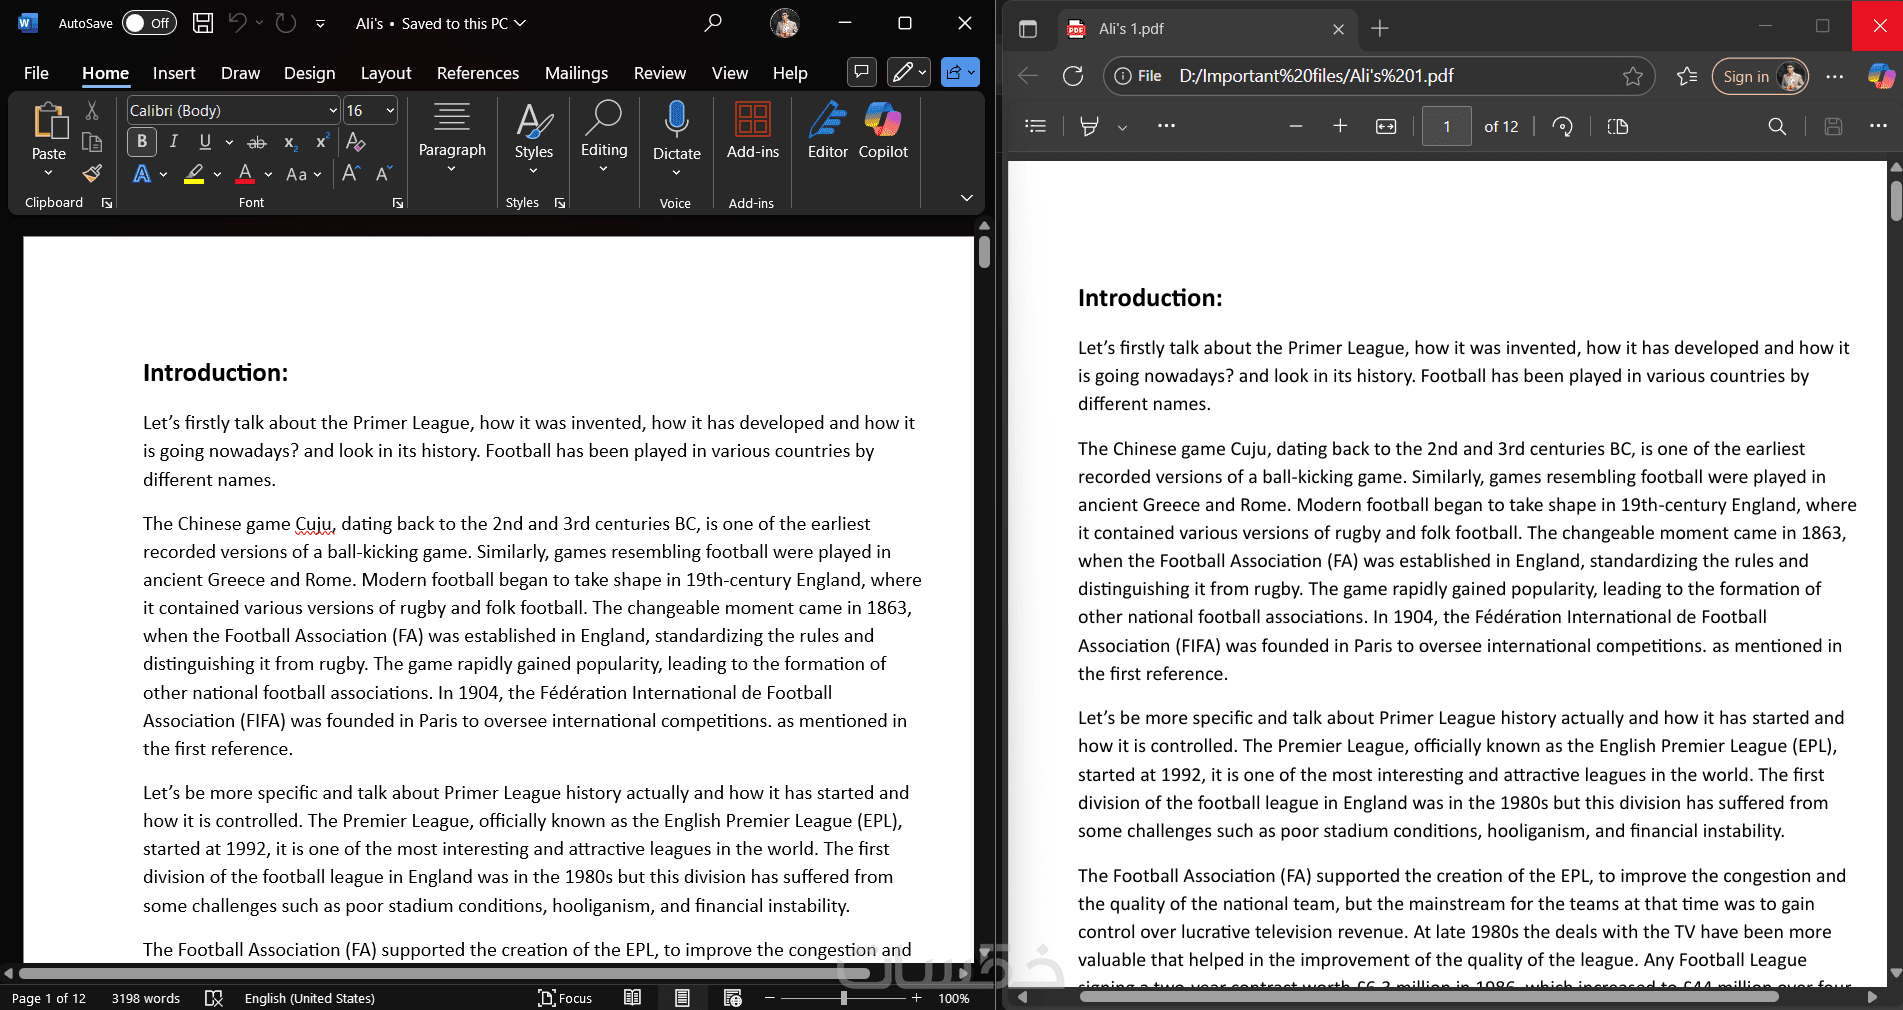The width and height of the screenshot is (1903, 1010).
Task: Switch to Read Mode view in status bar
Action: (632, 998)
